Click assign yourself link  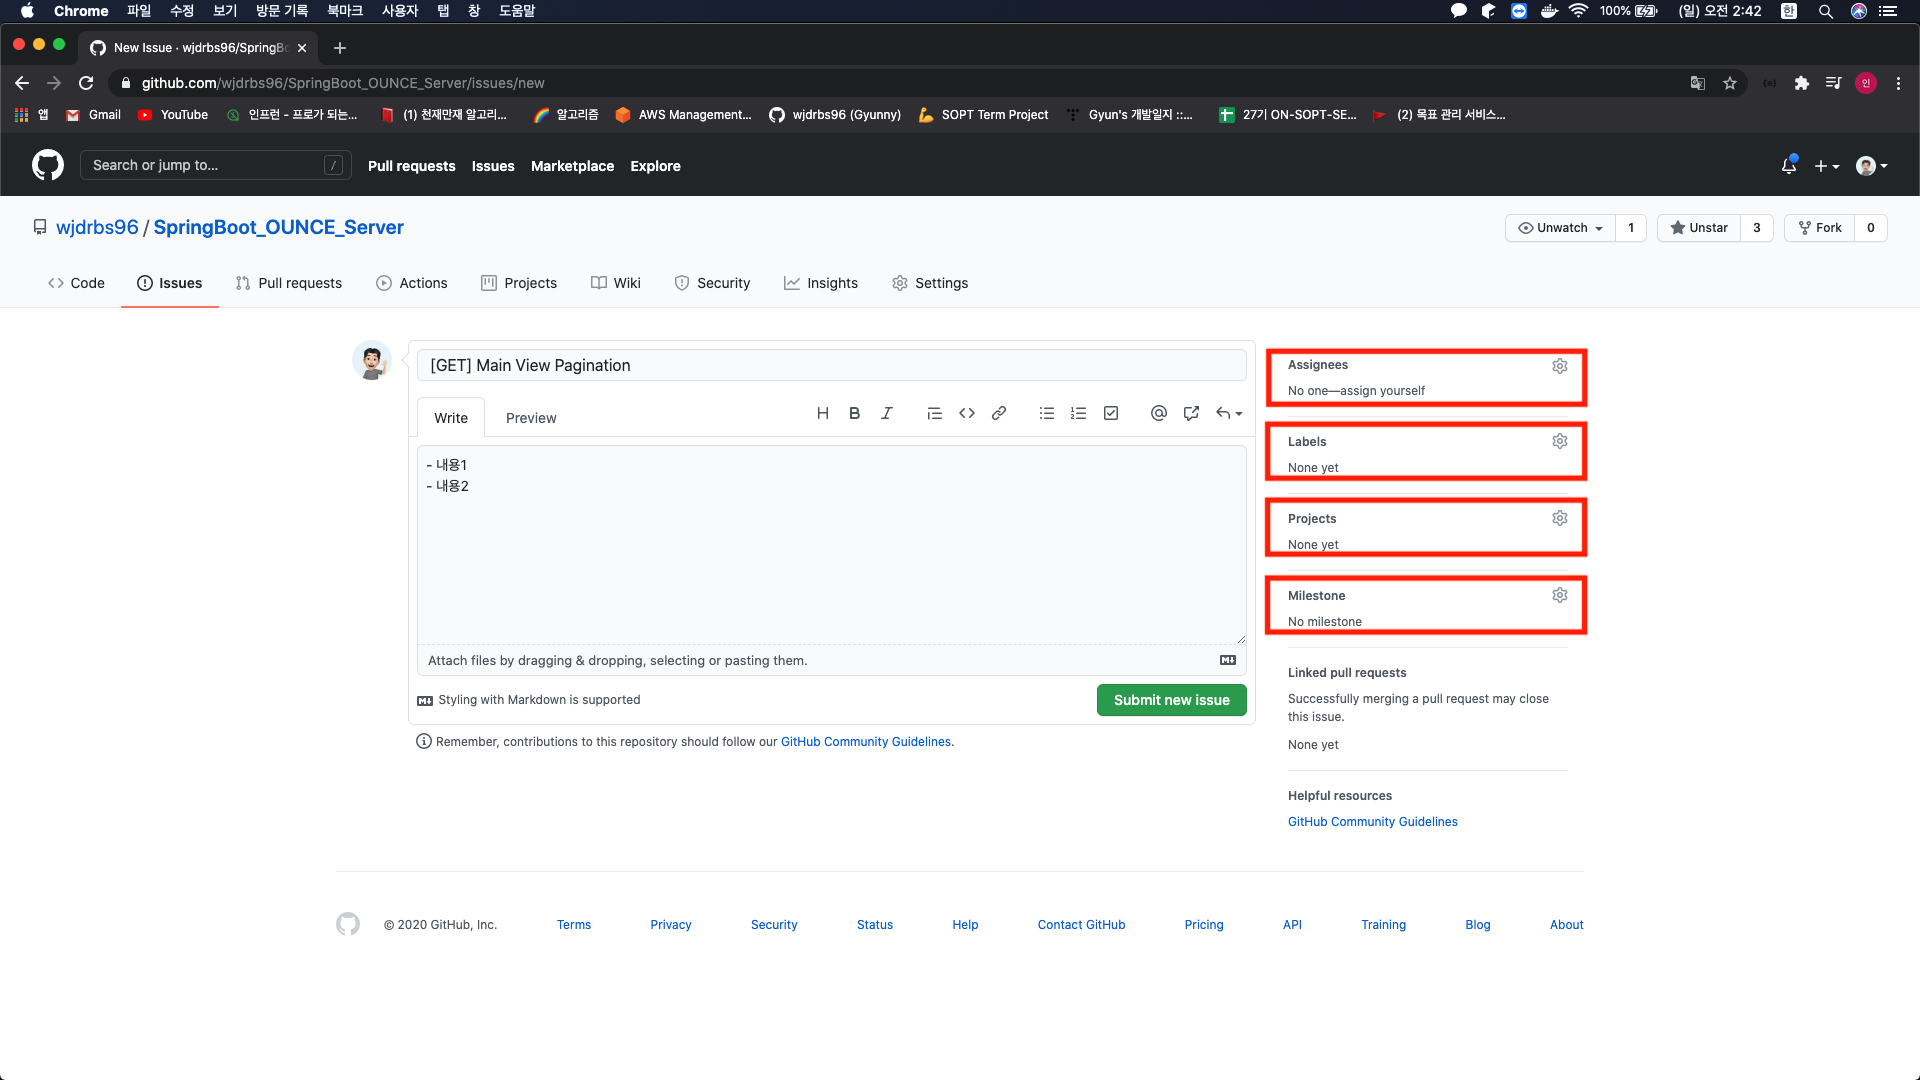[x=1382, y=391]
